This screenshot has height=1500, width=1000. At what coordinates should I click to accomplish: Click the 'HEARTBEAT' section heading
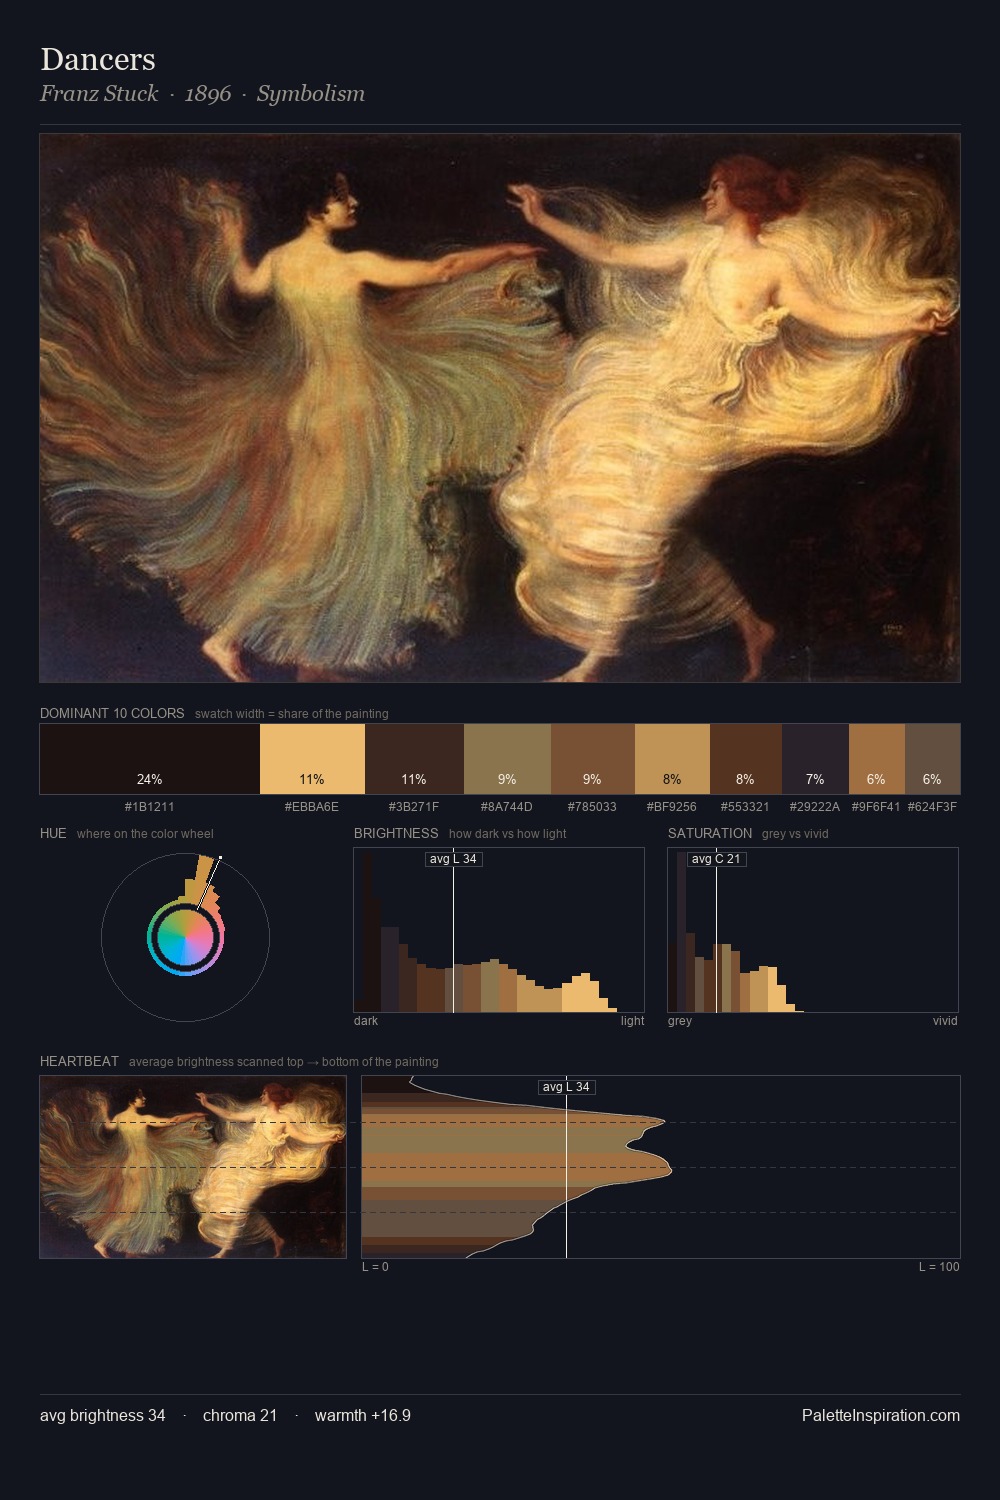pyautogui.click(x=79, y=1061)
